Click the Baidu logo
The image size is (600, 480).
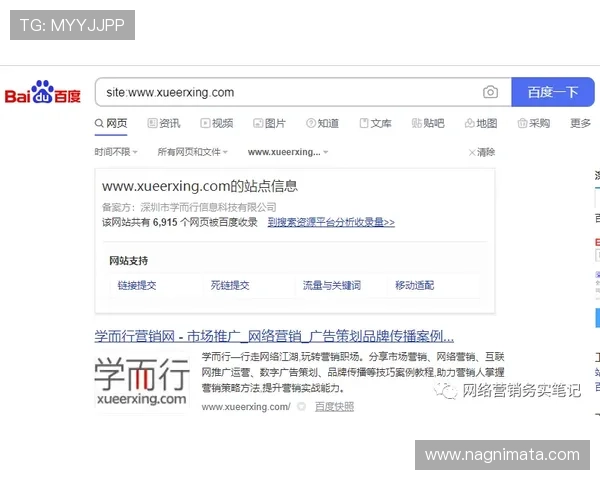(x=42, y=92)
